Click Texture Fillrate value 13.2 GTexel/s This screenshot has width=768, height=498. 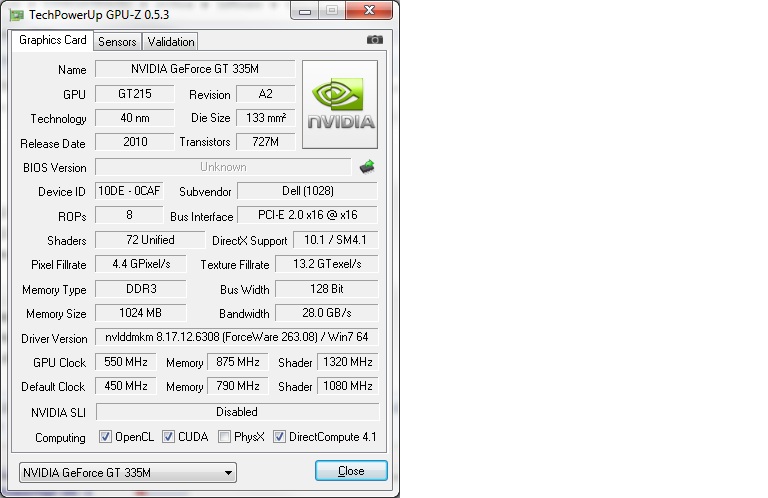(x=327, y=264)
